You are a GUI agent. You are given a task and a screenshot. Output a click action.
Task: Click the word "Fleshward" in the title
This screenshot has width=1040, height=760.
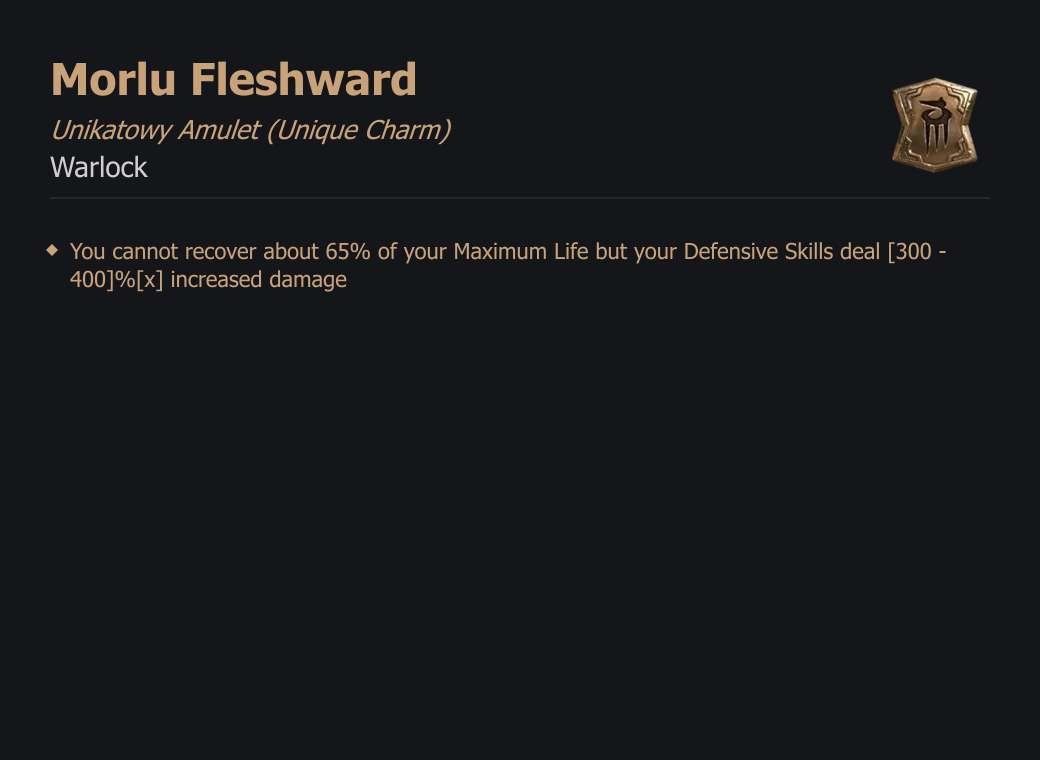click(304, 80)
